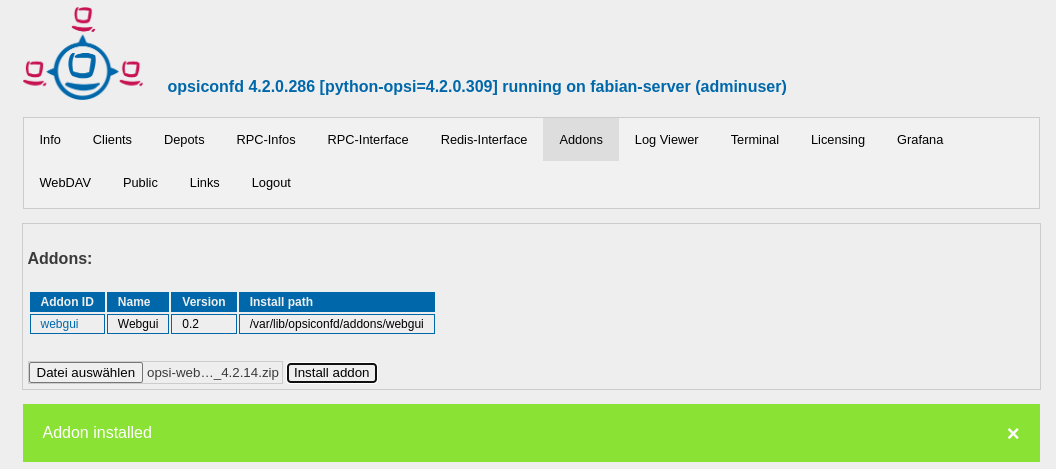Image resolution: width=1056 pixels, height=469 pixels.
Task: Open the Licensing tab
Action: (838, 140)
